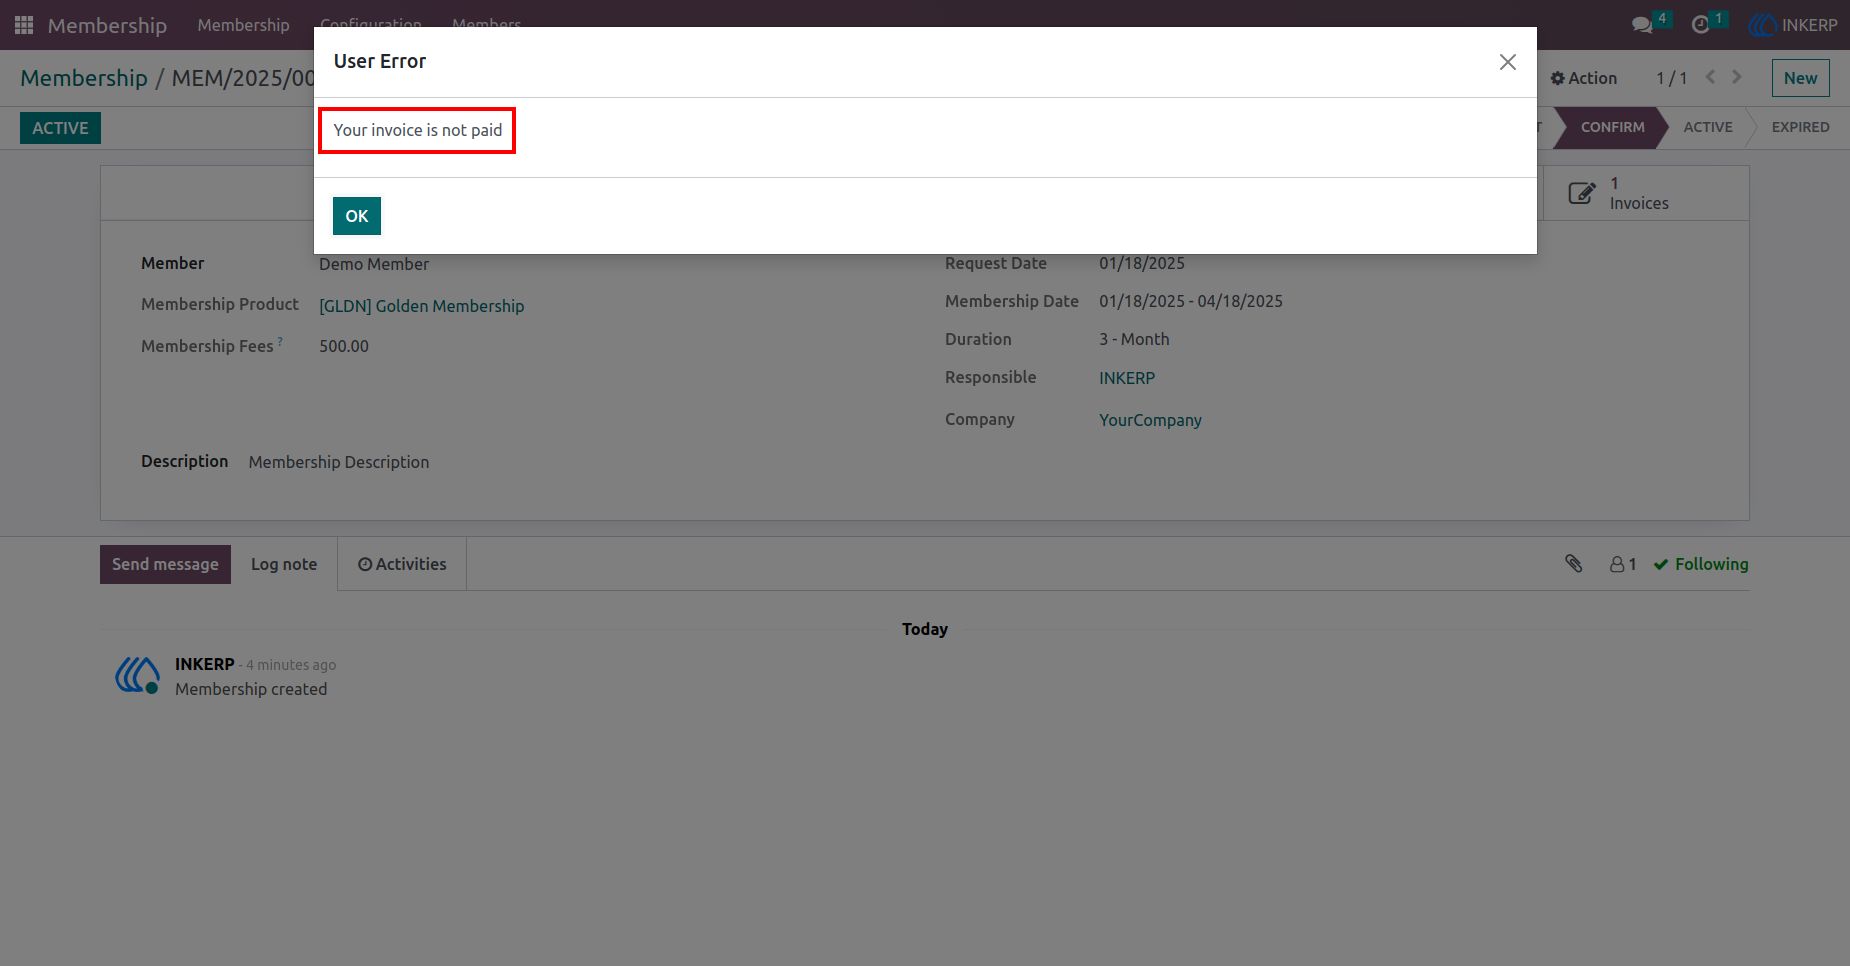The height and width of the screenshot is (966, 1850).
Task: Open the INKERP responsible link
Action: click(1127, 378)
